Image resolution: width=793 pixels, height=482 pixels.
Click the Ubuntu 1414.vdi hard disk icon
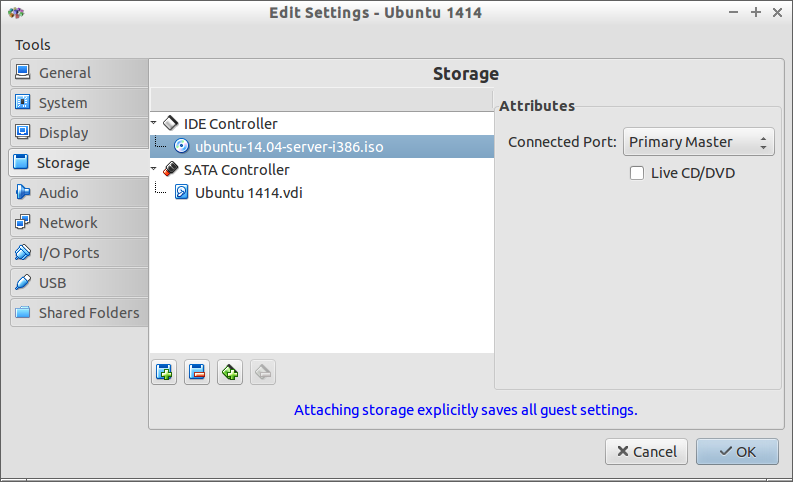(x=182, y=192)
